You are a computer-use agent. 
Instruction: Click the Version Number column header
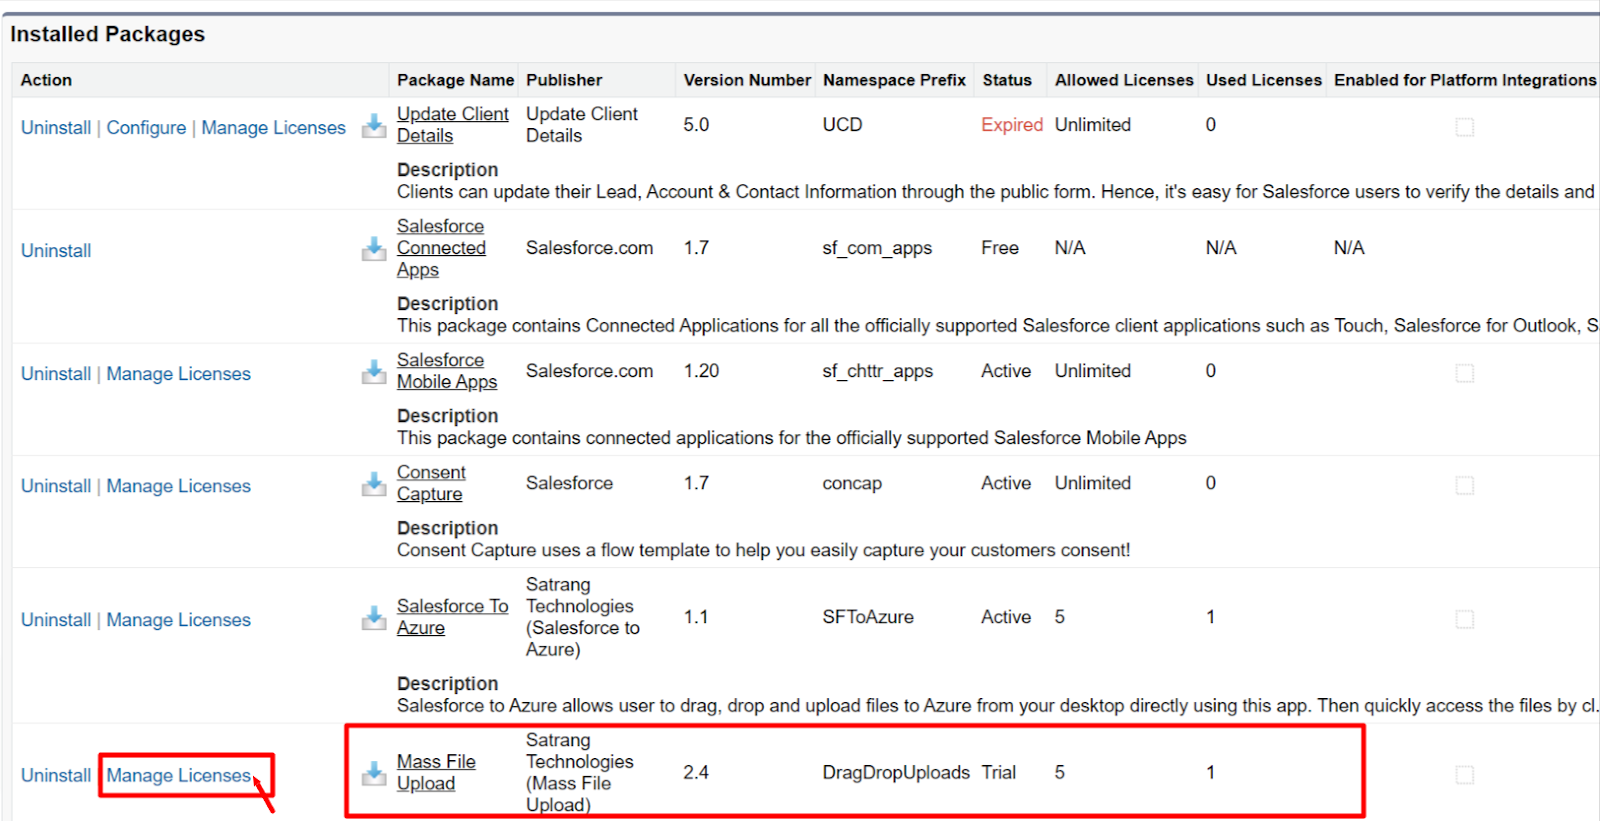747,80
